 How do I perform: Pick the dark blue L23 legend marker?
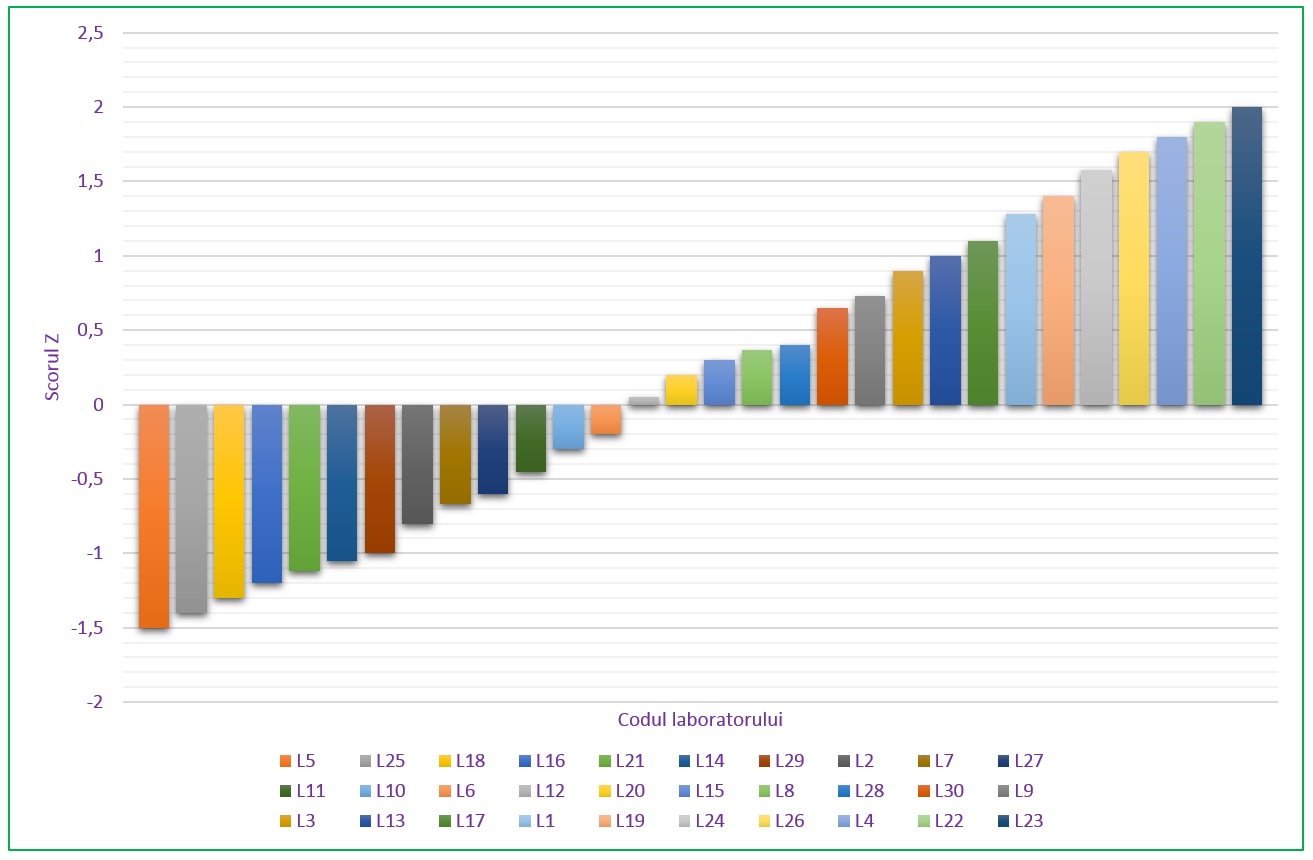click(x=1003, y=822)
